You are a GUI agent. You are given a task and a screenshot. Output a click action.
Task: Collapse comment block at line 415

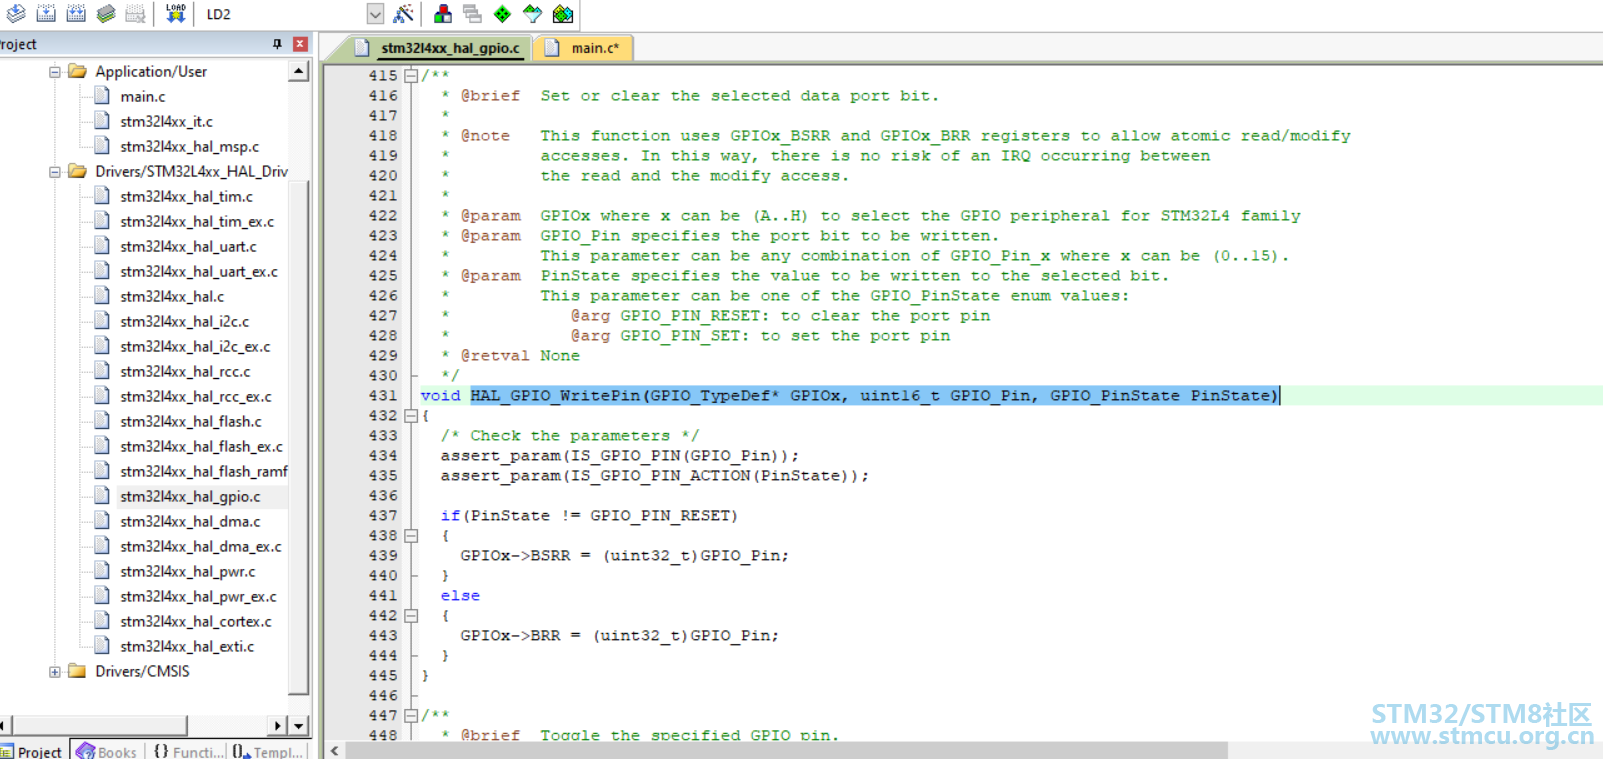point(411,76)
